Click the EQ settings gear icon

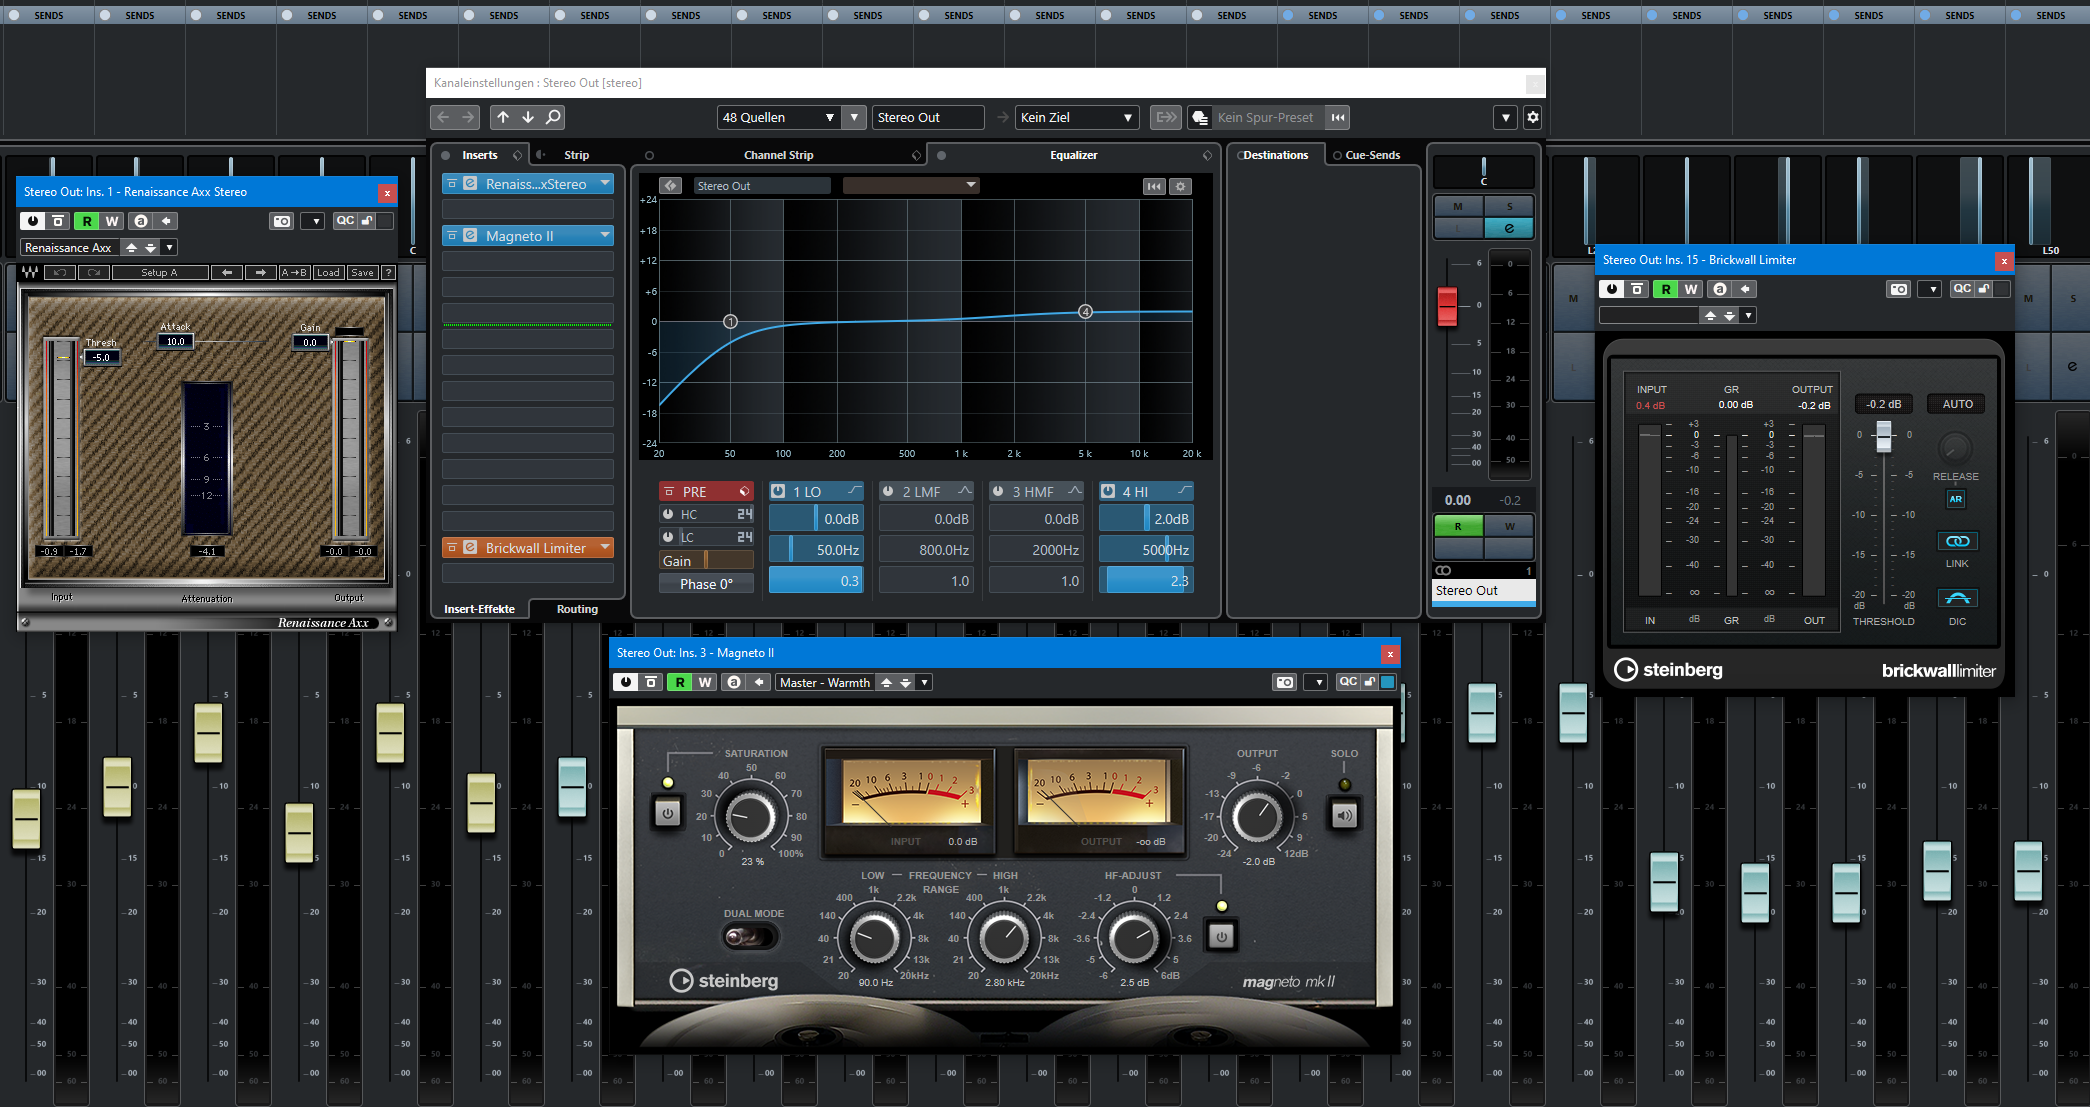point(1181,186)
